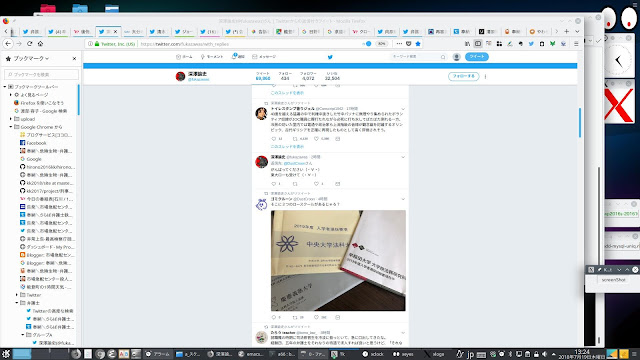
Task: Toggle bookmark star for this page
Action: coord(418,44)
